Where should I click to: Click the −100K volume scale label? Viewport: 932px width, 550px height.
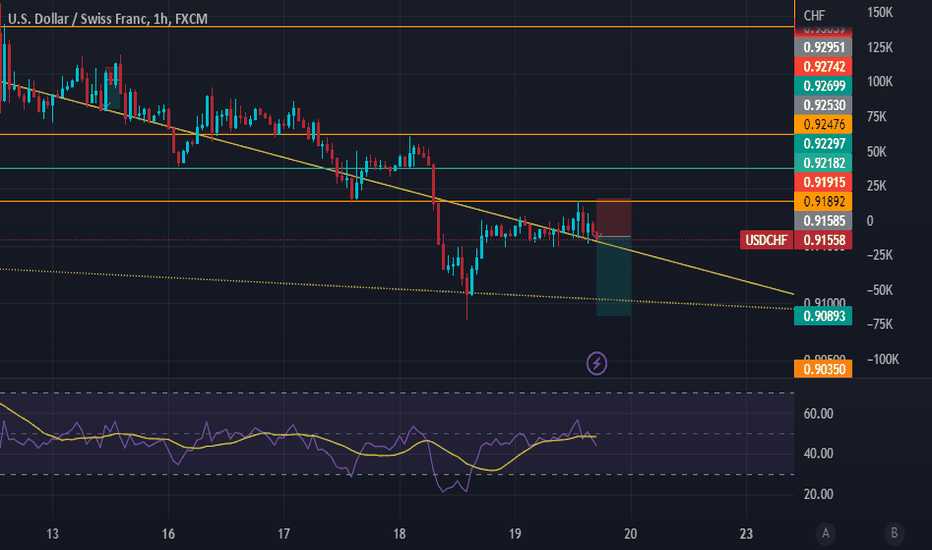883,359
